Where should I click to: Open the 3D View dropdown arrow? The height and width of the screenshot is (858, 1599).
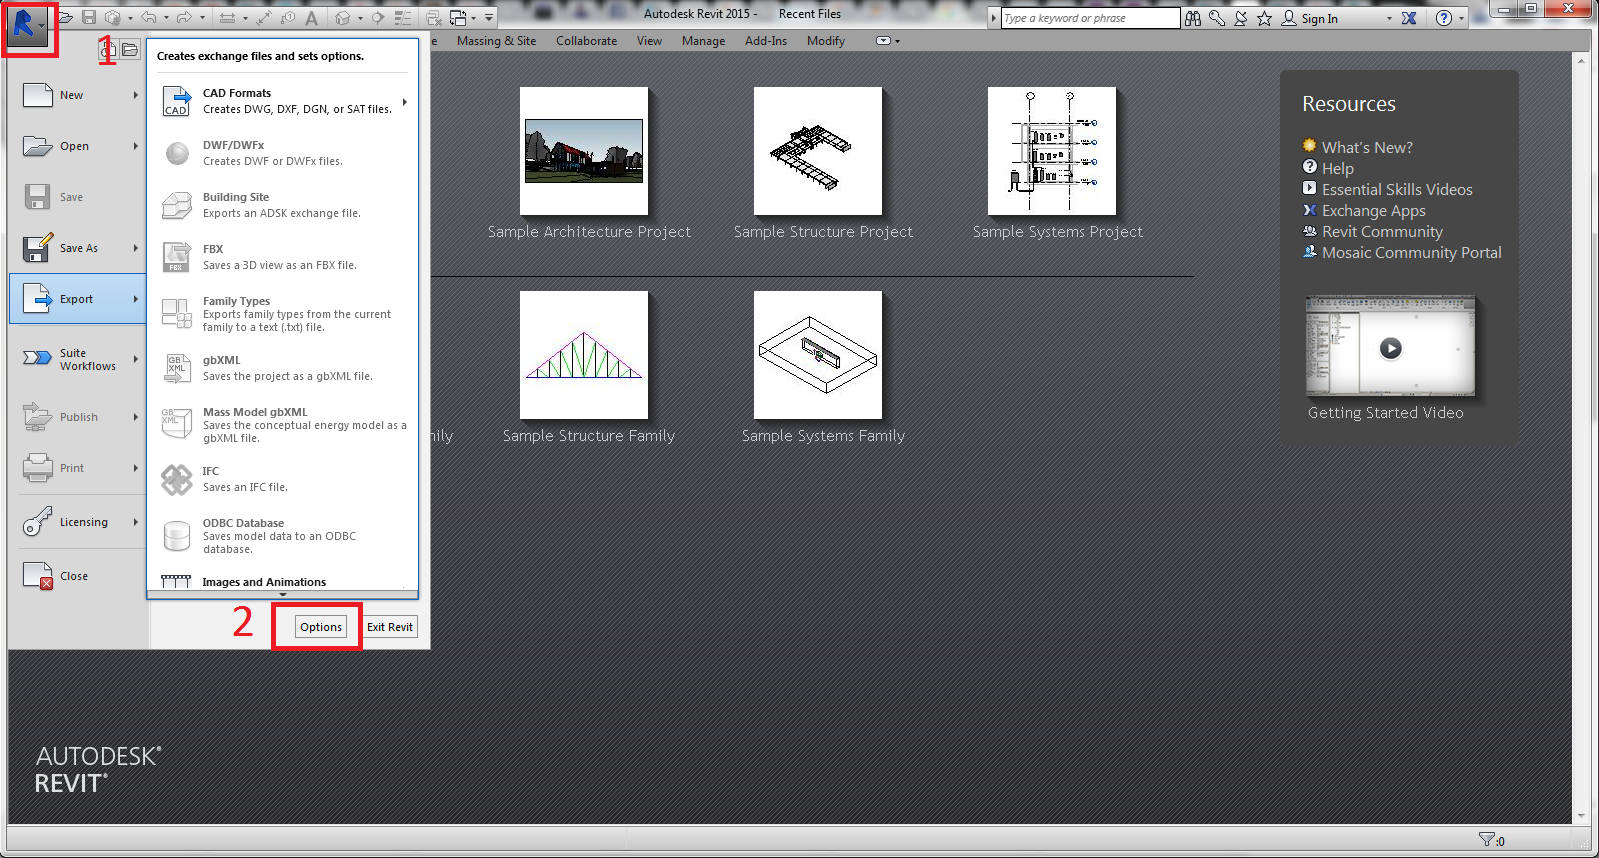pos(360,18)
